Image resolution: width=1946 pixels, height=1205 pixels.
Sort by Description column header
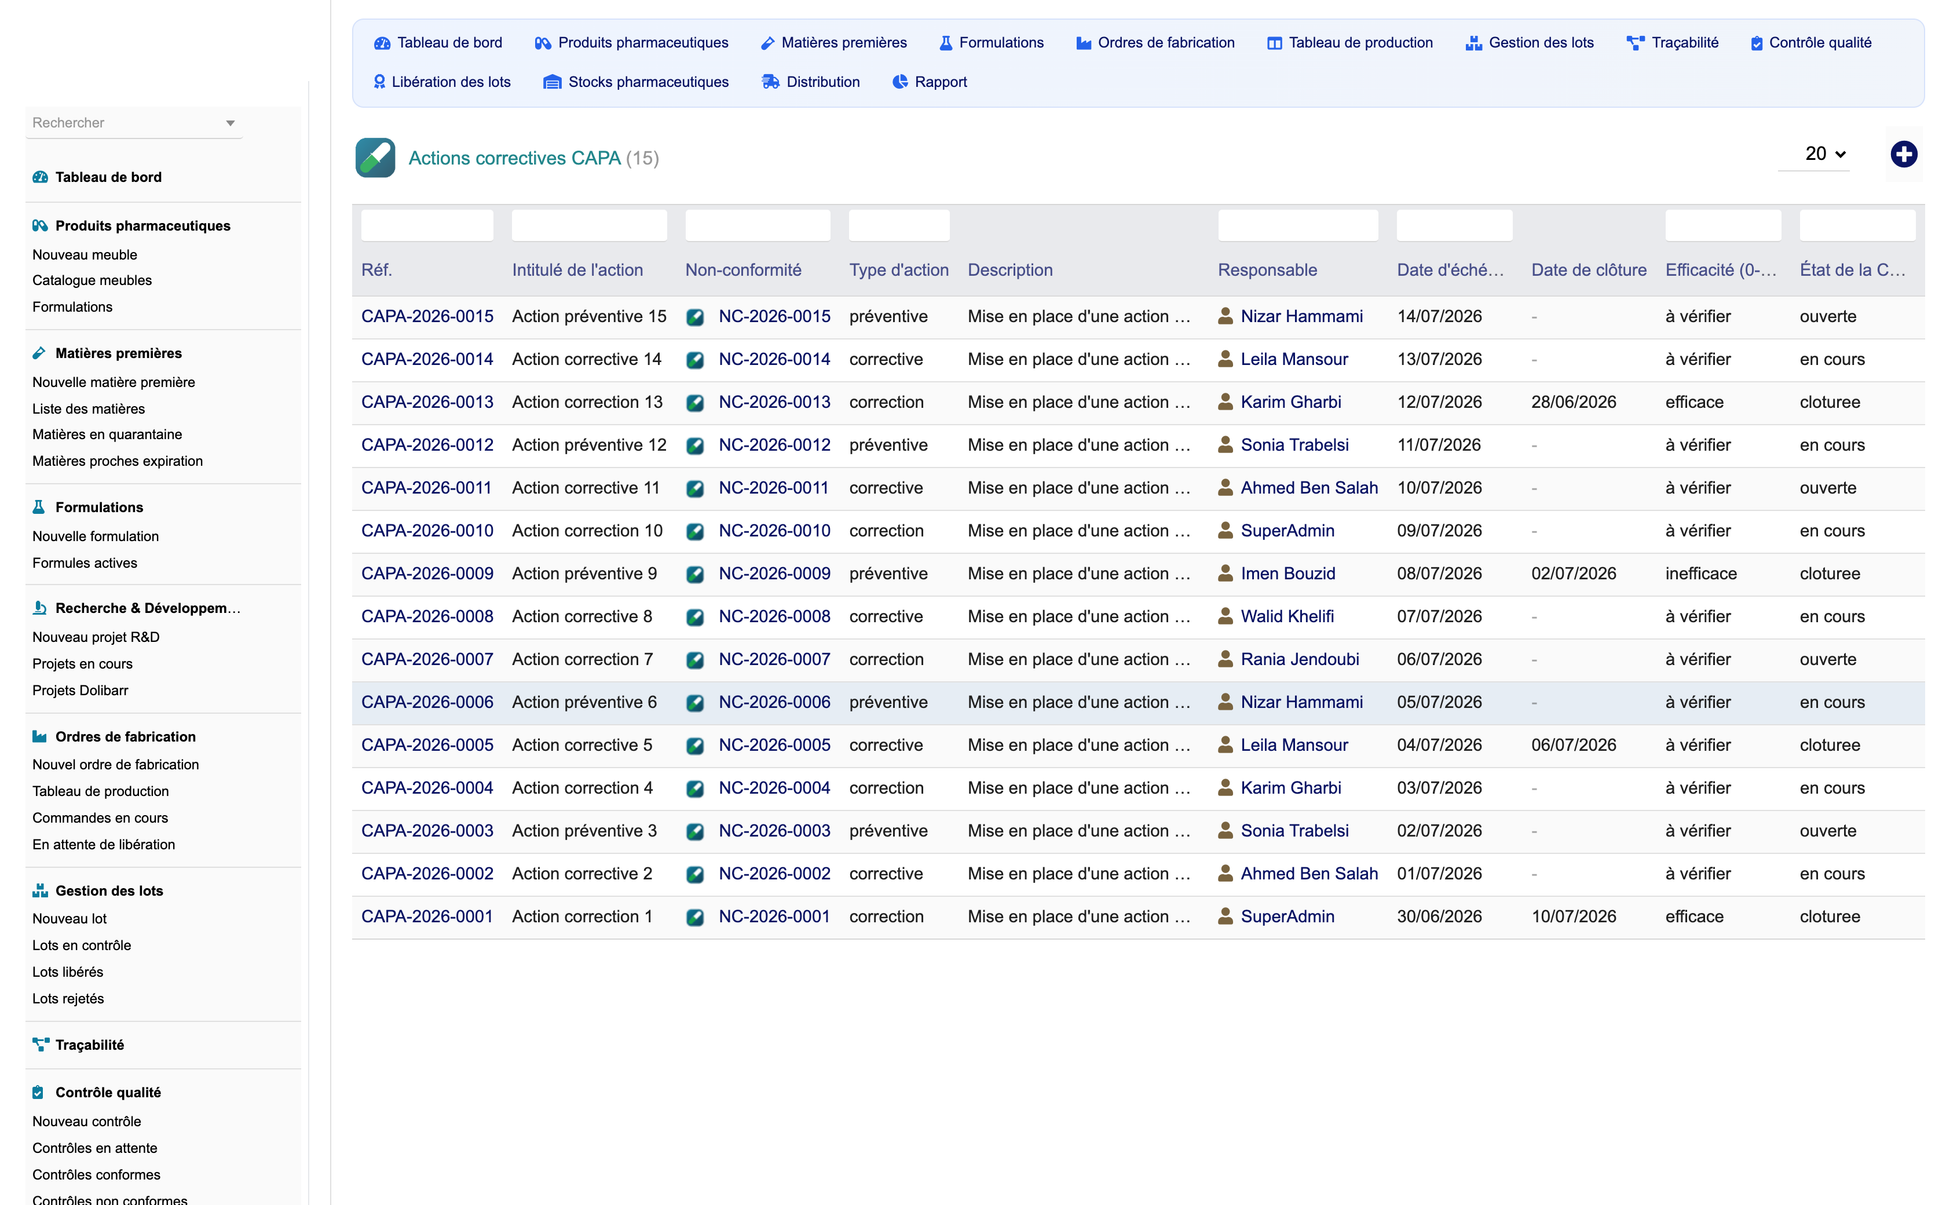pos(1010,270)
